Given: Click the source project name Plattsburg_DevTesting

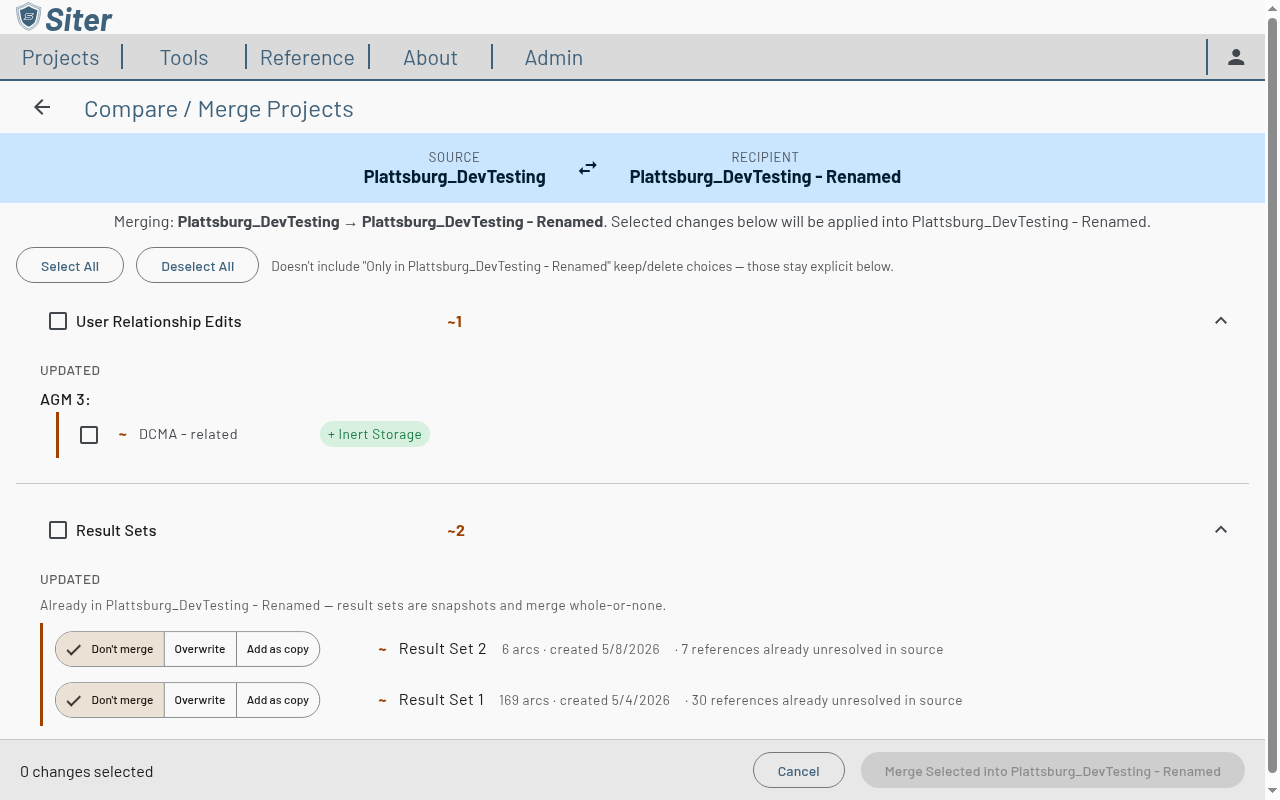Looking at the screenshot, I should (455, 177).
